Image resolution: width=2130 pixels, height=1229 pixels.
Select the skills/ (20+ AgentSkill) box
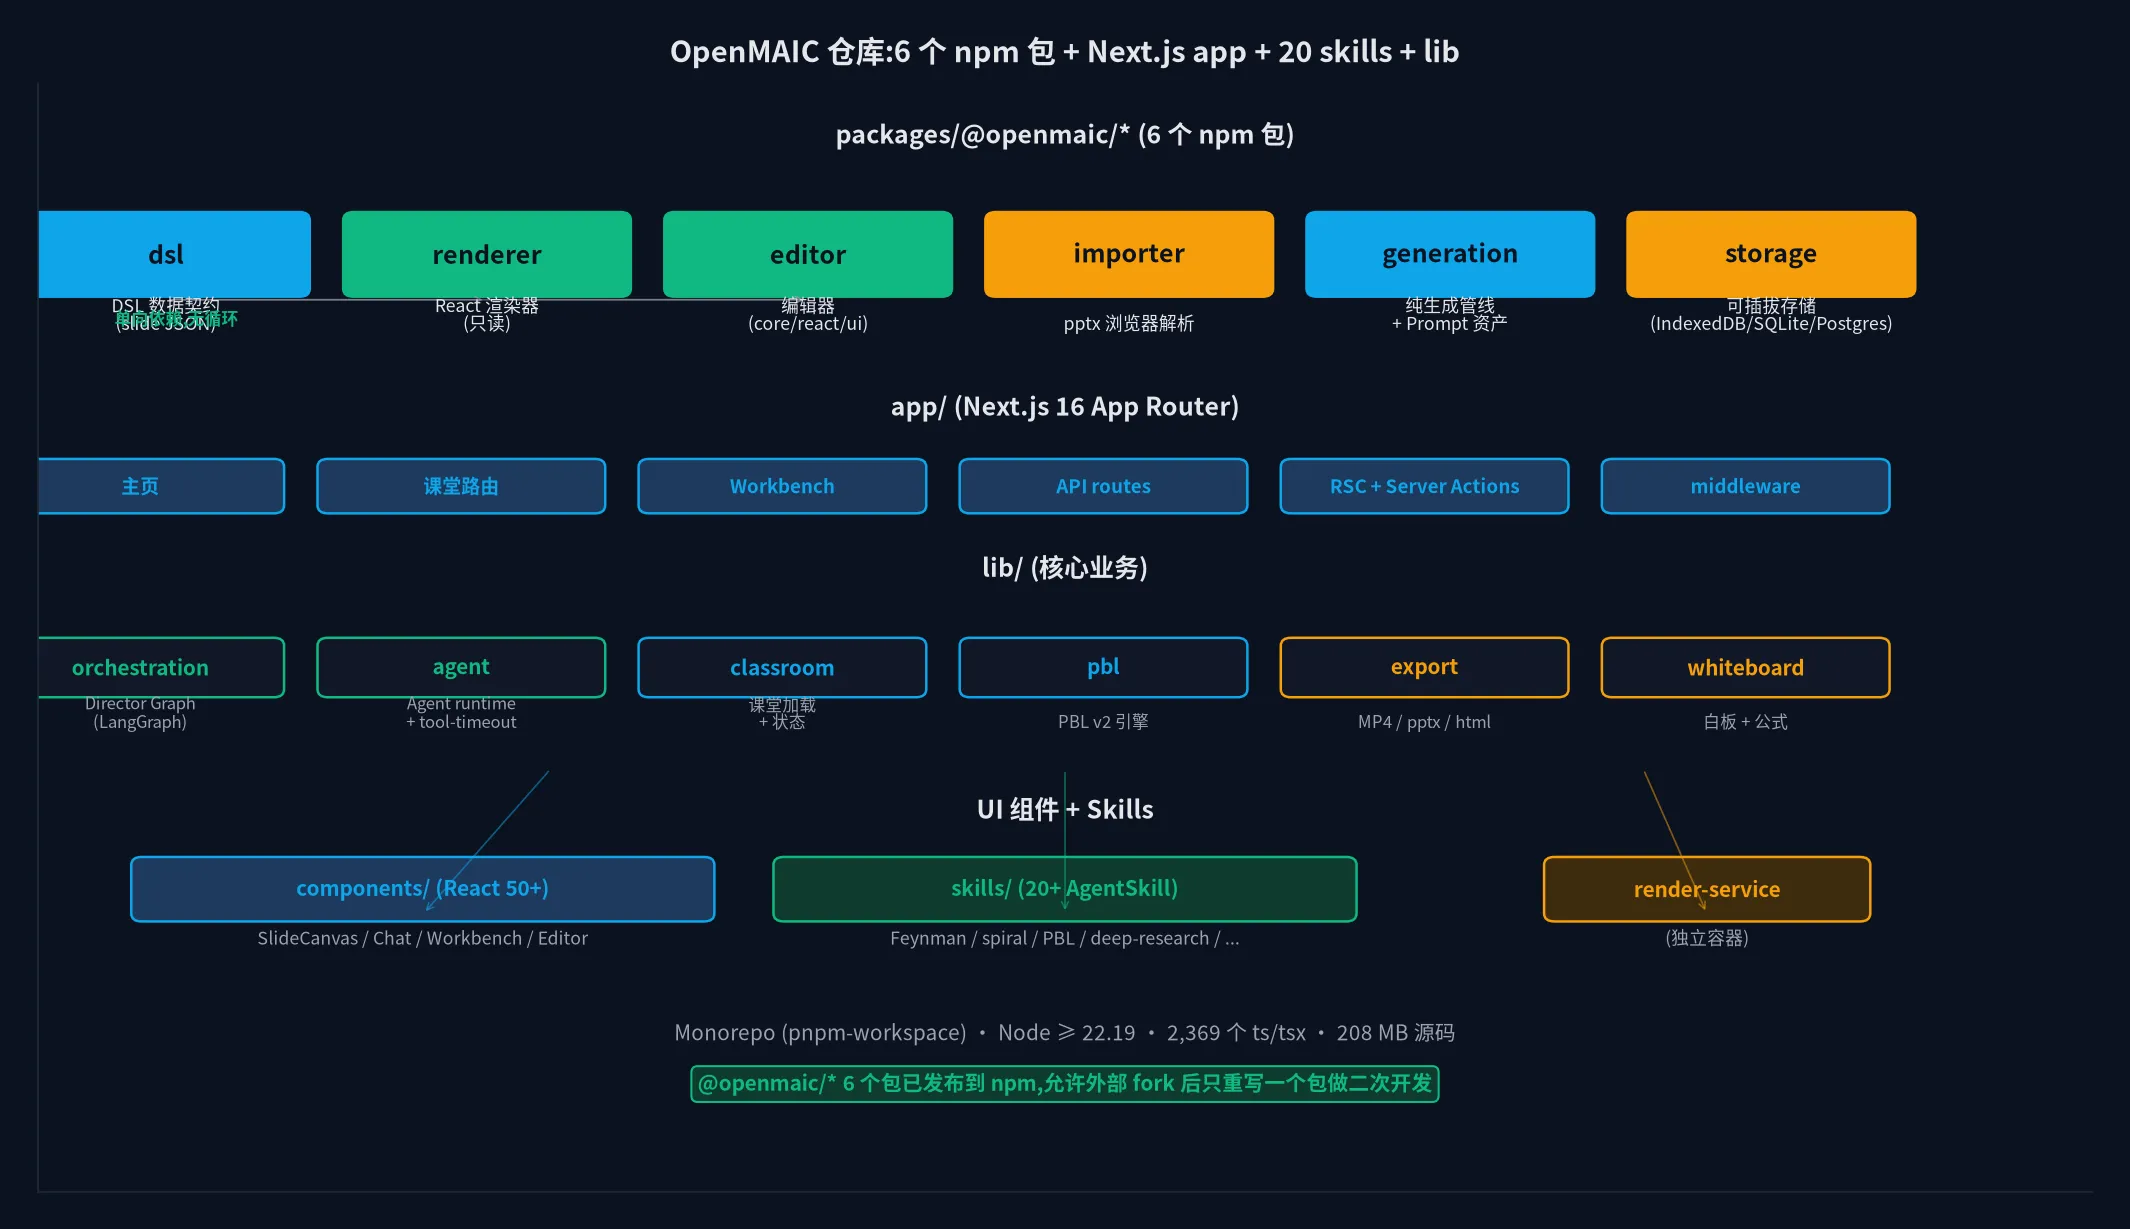click(1064, 889)
